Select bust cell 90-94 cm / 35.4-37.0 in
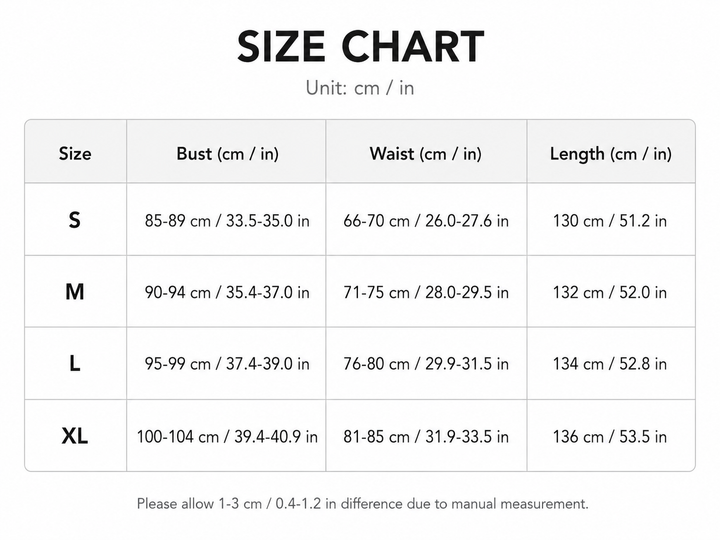Screen dimensions: 720x540 pos(227,292)
